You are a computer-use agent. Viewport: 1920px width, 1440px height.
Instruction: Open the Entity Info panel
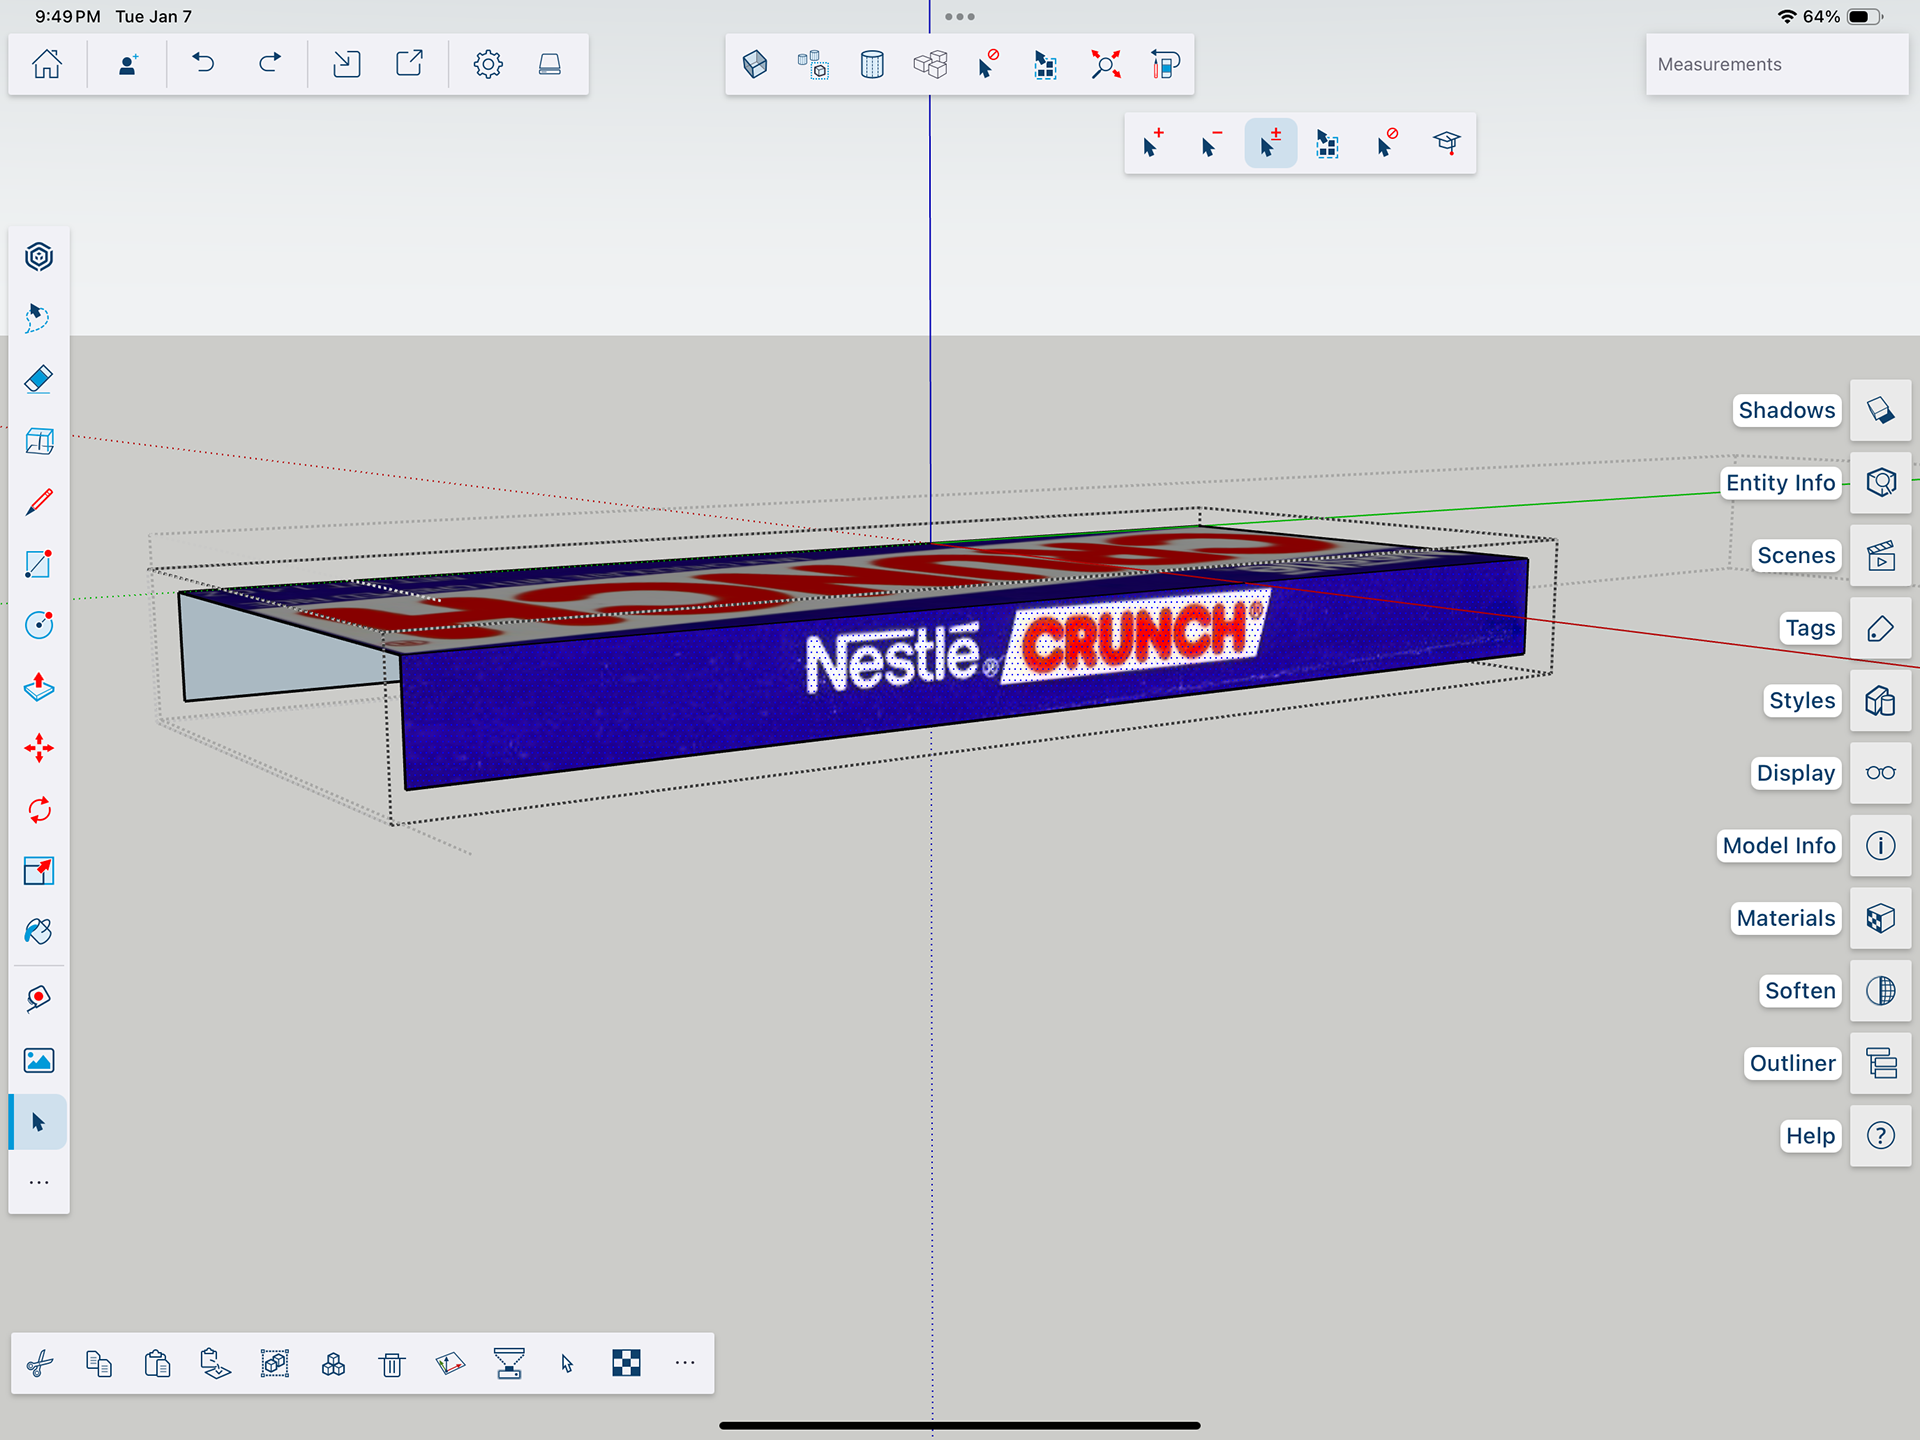pyautogui.click(x=1880, y=483)
